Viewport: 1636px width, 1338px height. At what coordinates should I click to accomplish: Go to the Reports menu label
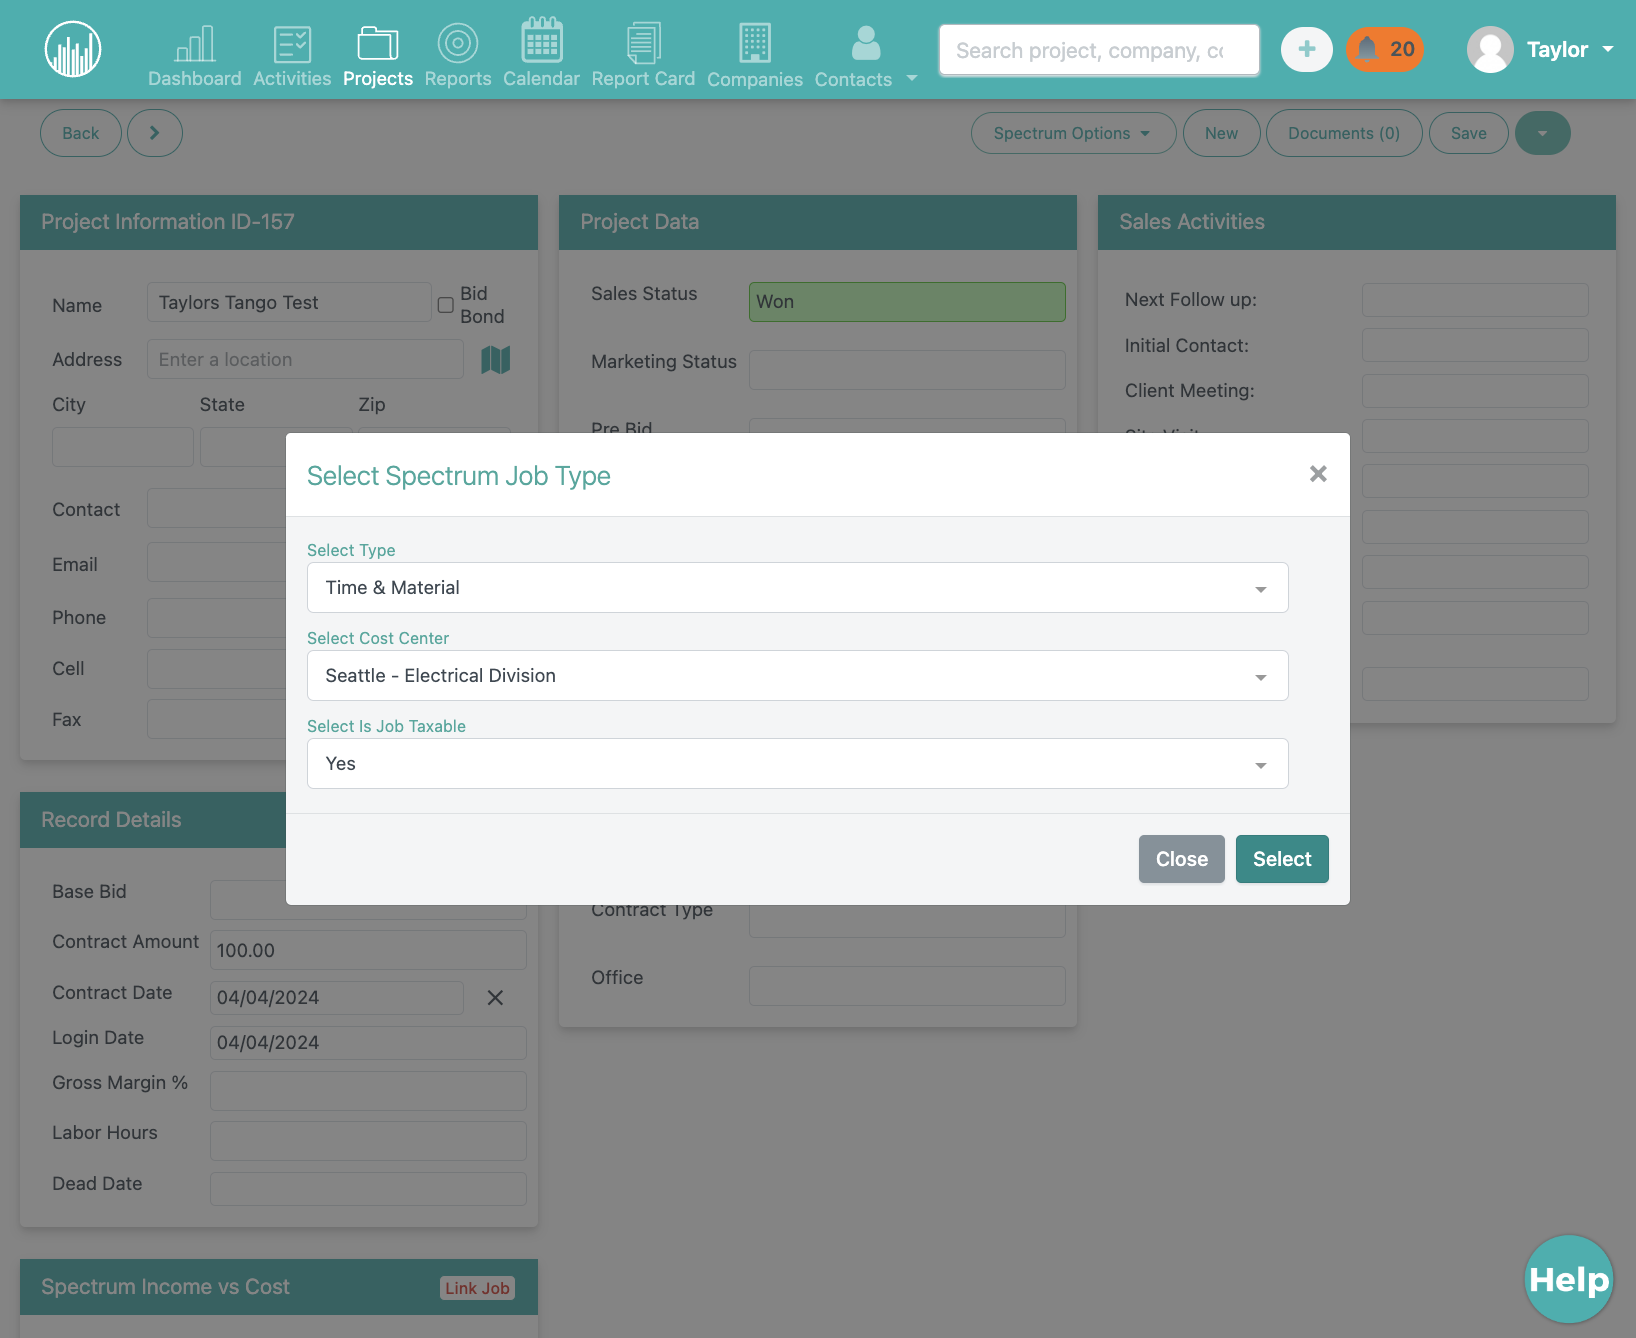tap(458, 78)
